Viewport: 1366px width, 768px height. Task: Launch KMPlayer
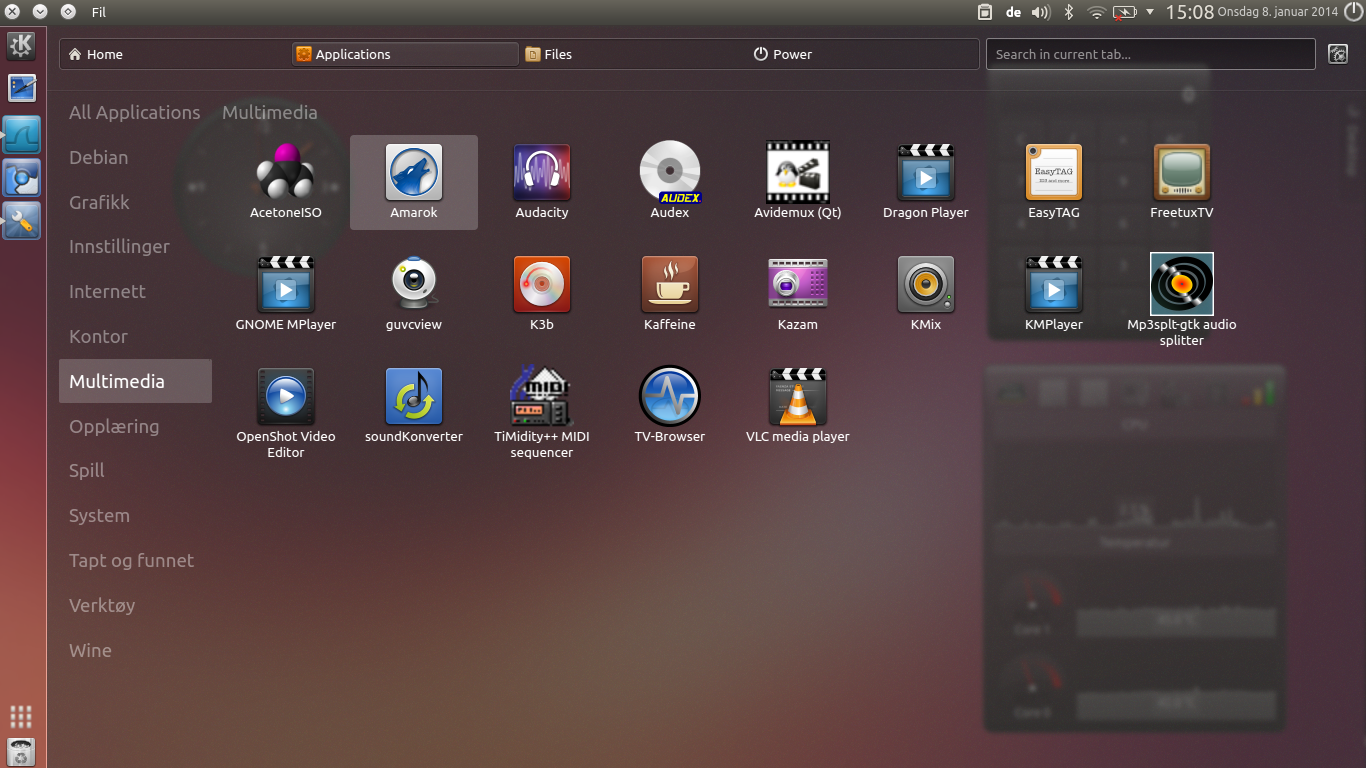click(1054, 294)
